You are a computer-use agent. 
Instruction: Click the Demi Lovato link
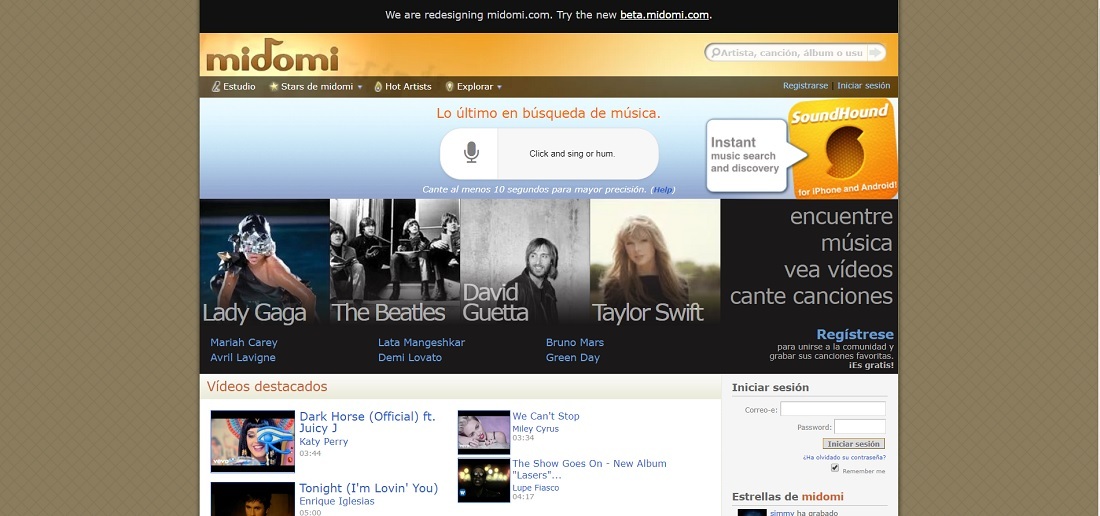410,358
